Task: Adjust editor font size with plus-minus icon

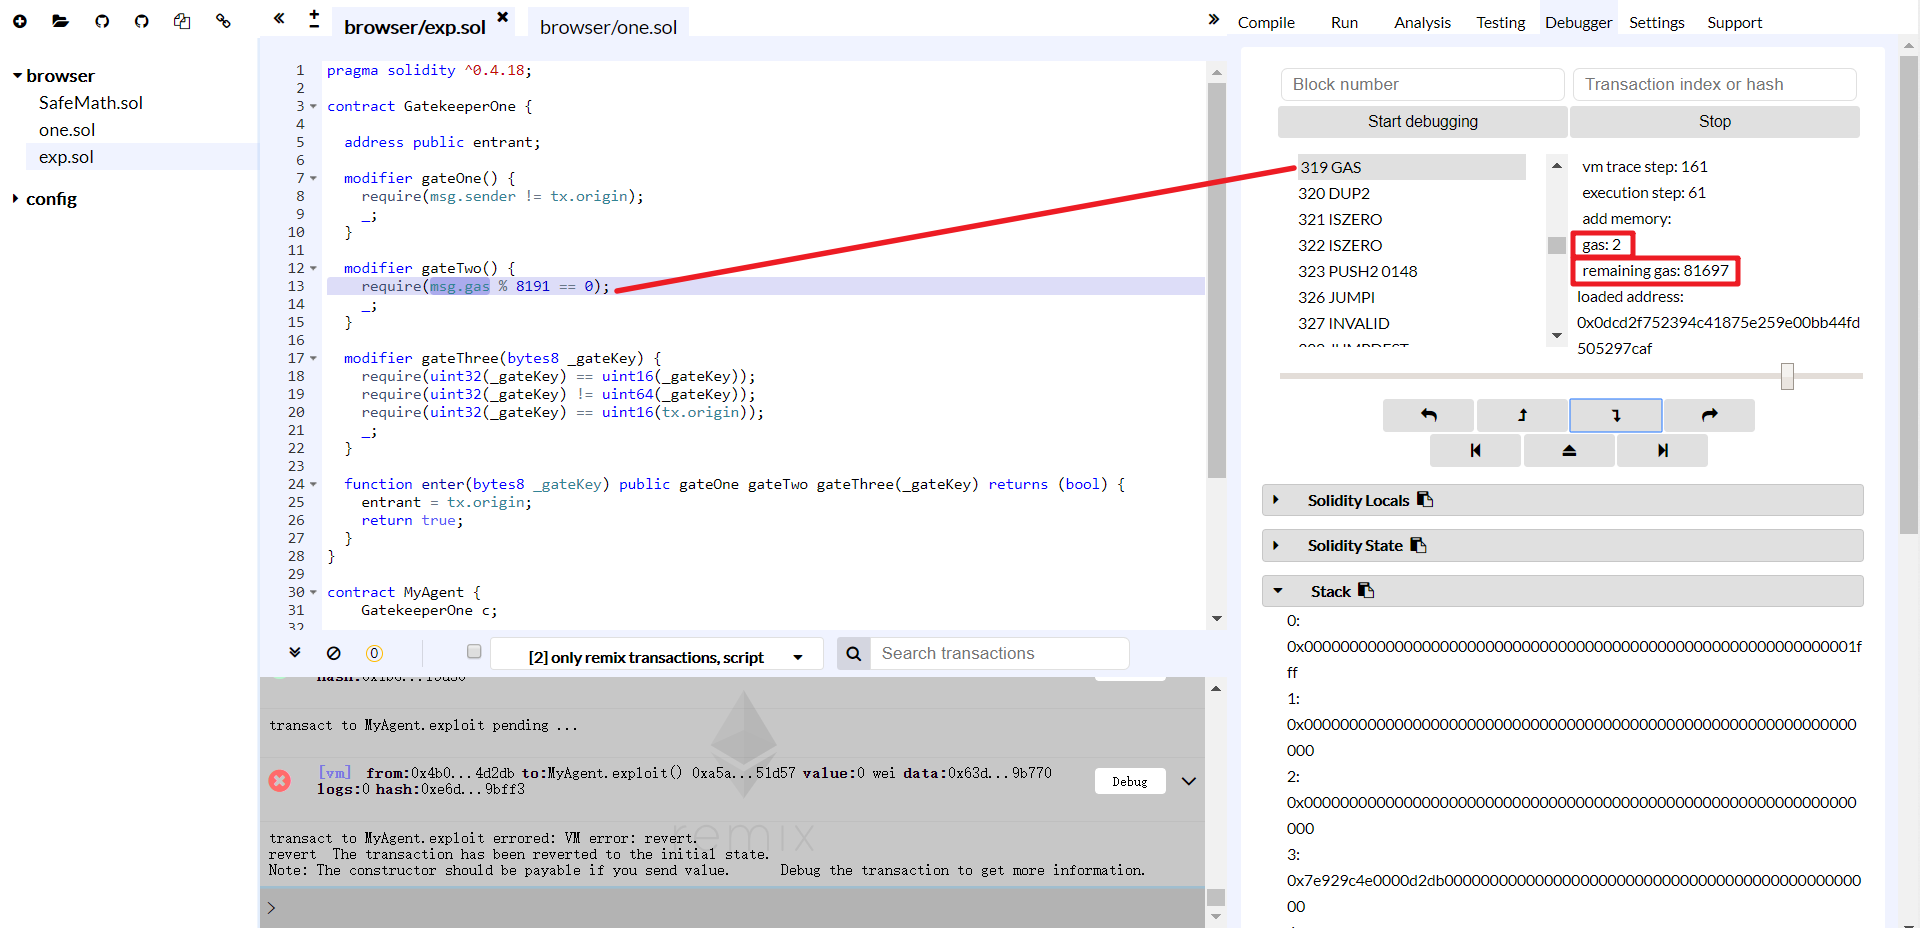Action: (314, 19)
